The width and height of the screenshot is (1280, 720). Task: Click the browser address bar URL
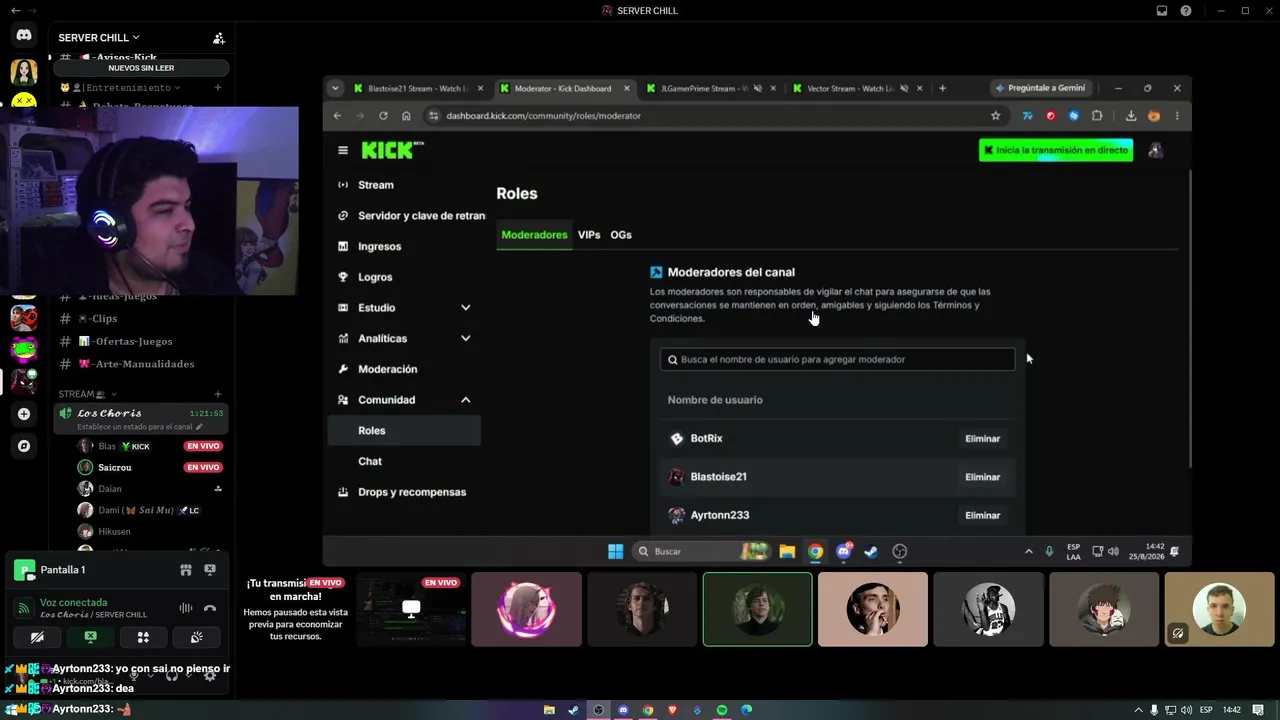(543, 116)
